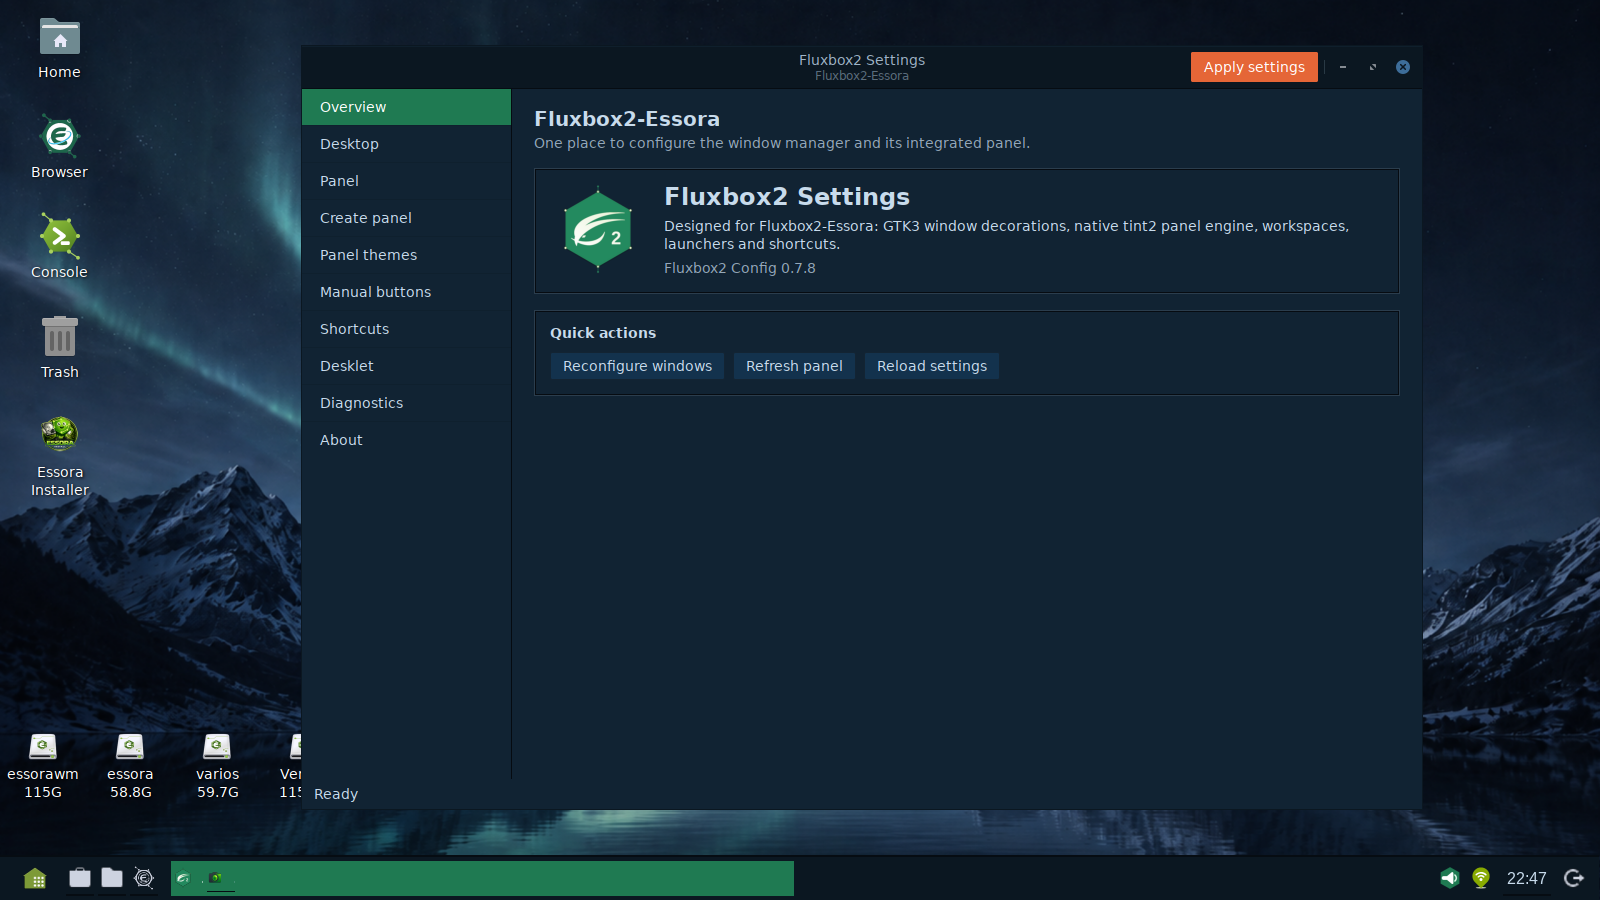
Task: Click the Apply settings button
Action: pos(1254,67)
